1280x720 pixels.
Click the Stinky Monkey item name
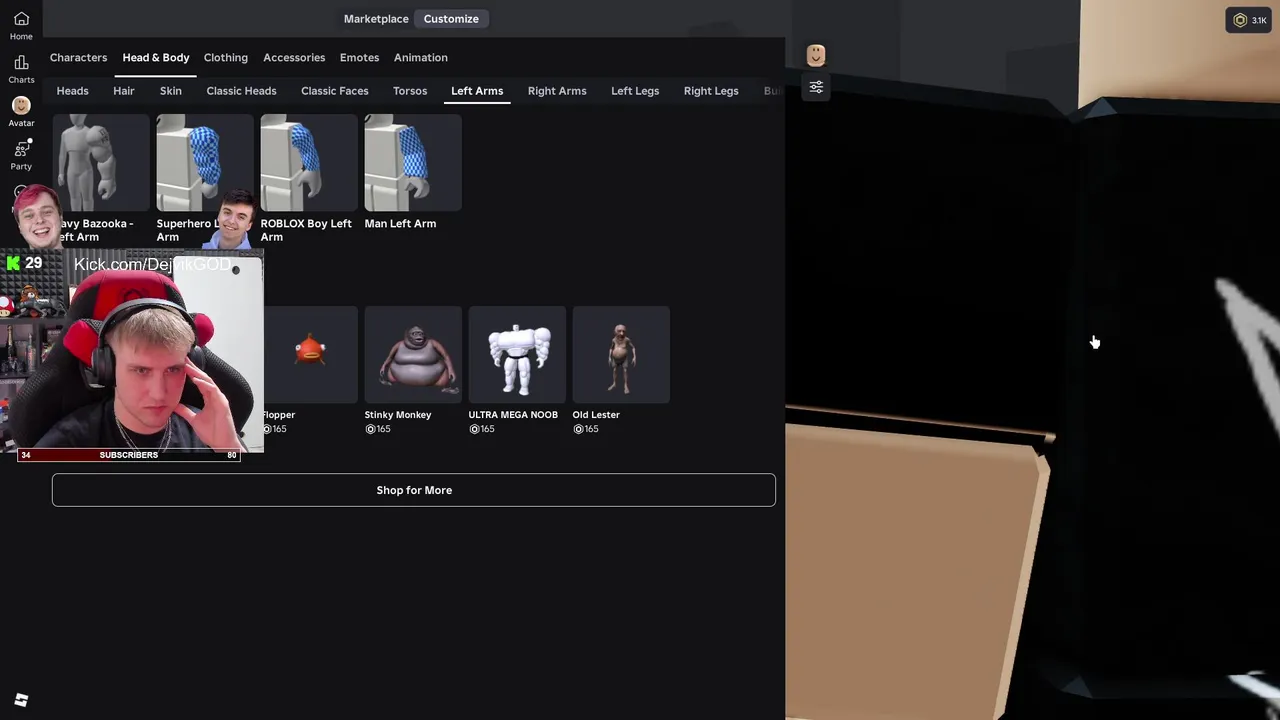point(398,415)
